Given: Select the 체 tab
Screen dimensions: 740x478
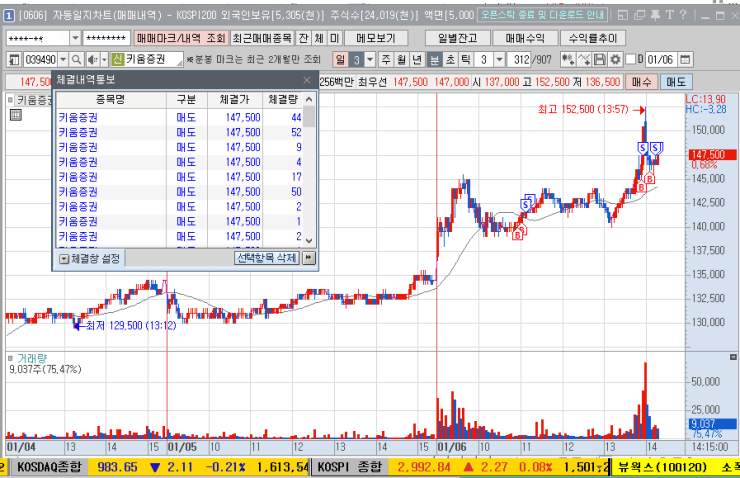Looking at the screenshot, I should [x=319, y=38].
